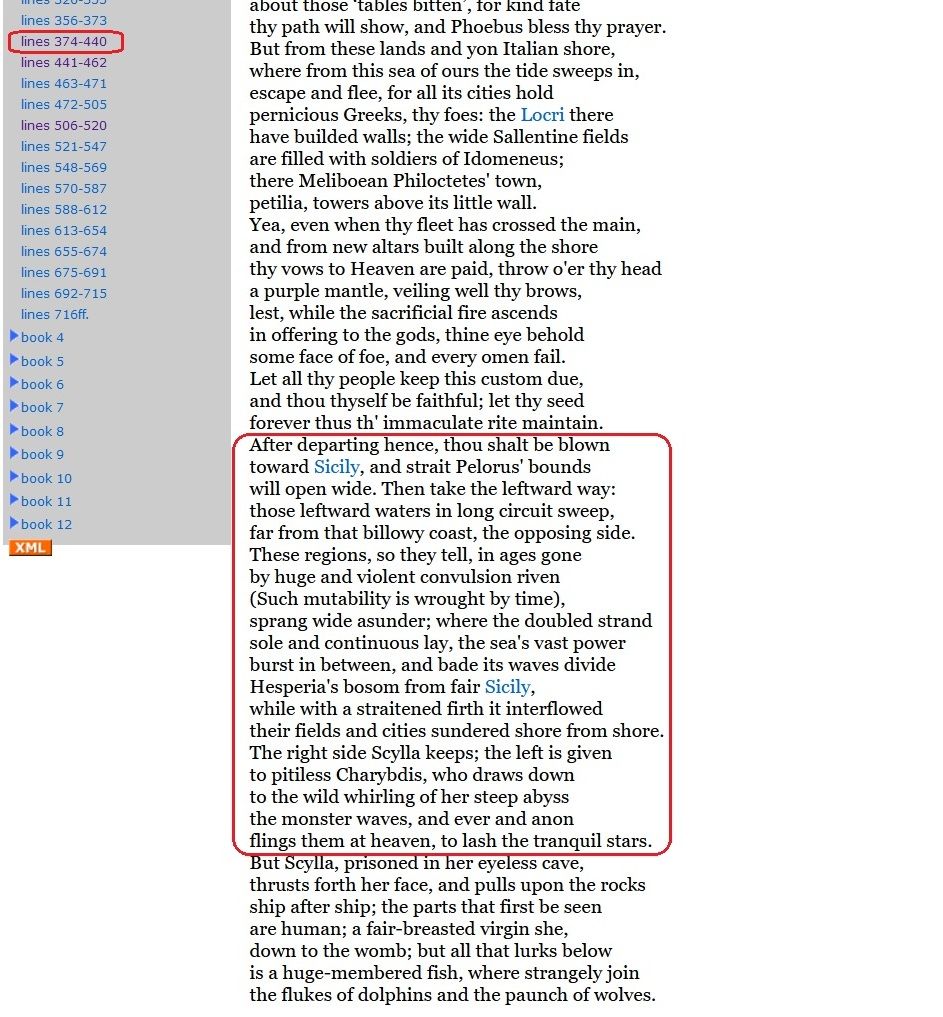The width and height of the screenshot is (943, 1017).
Task: Open book 5 link
Action: [42, 361]
